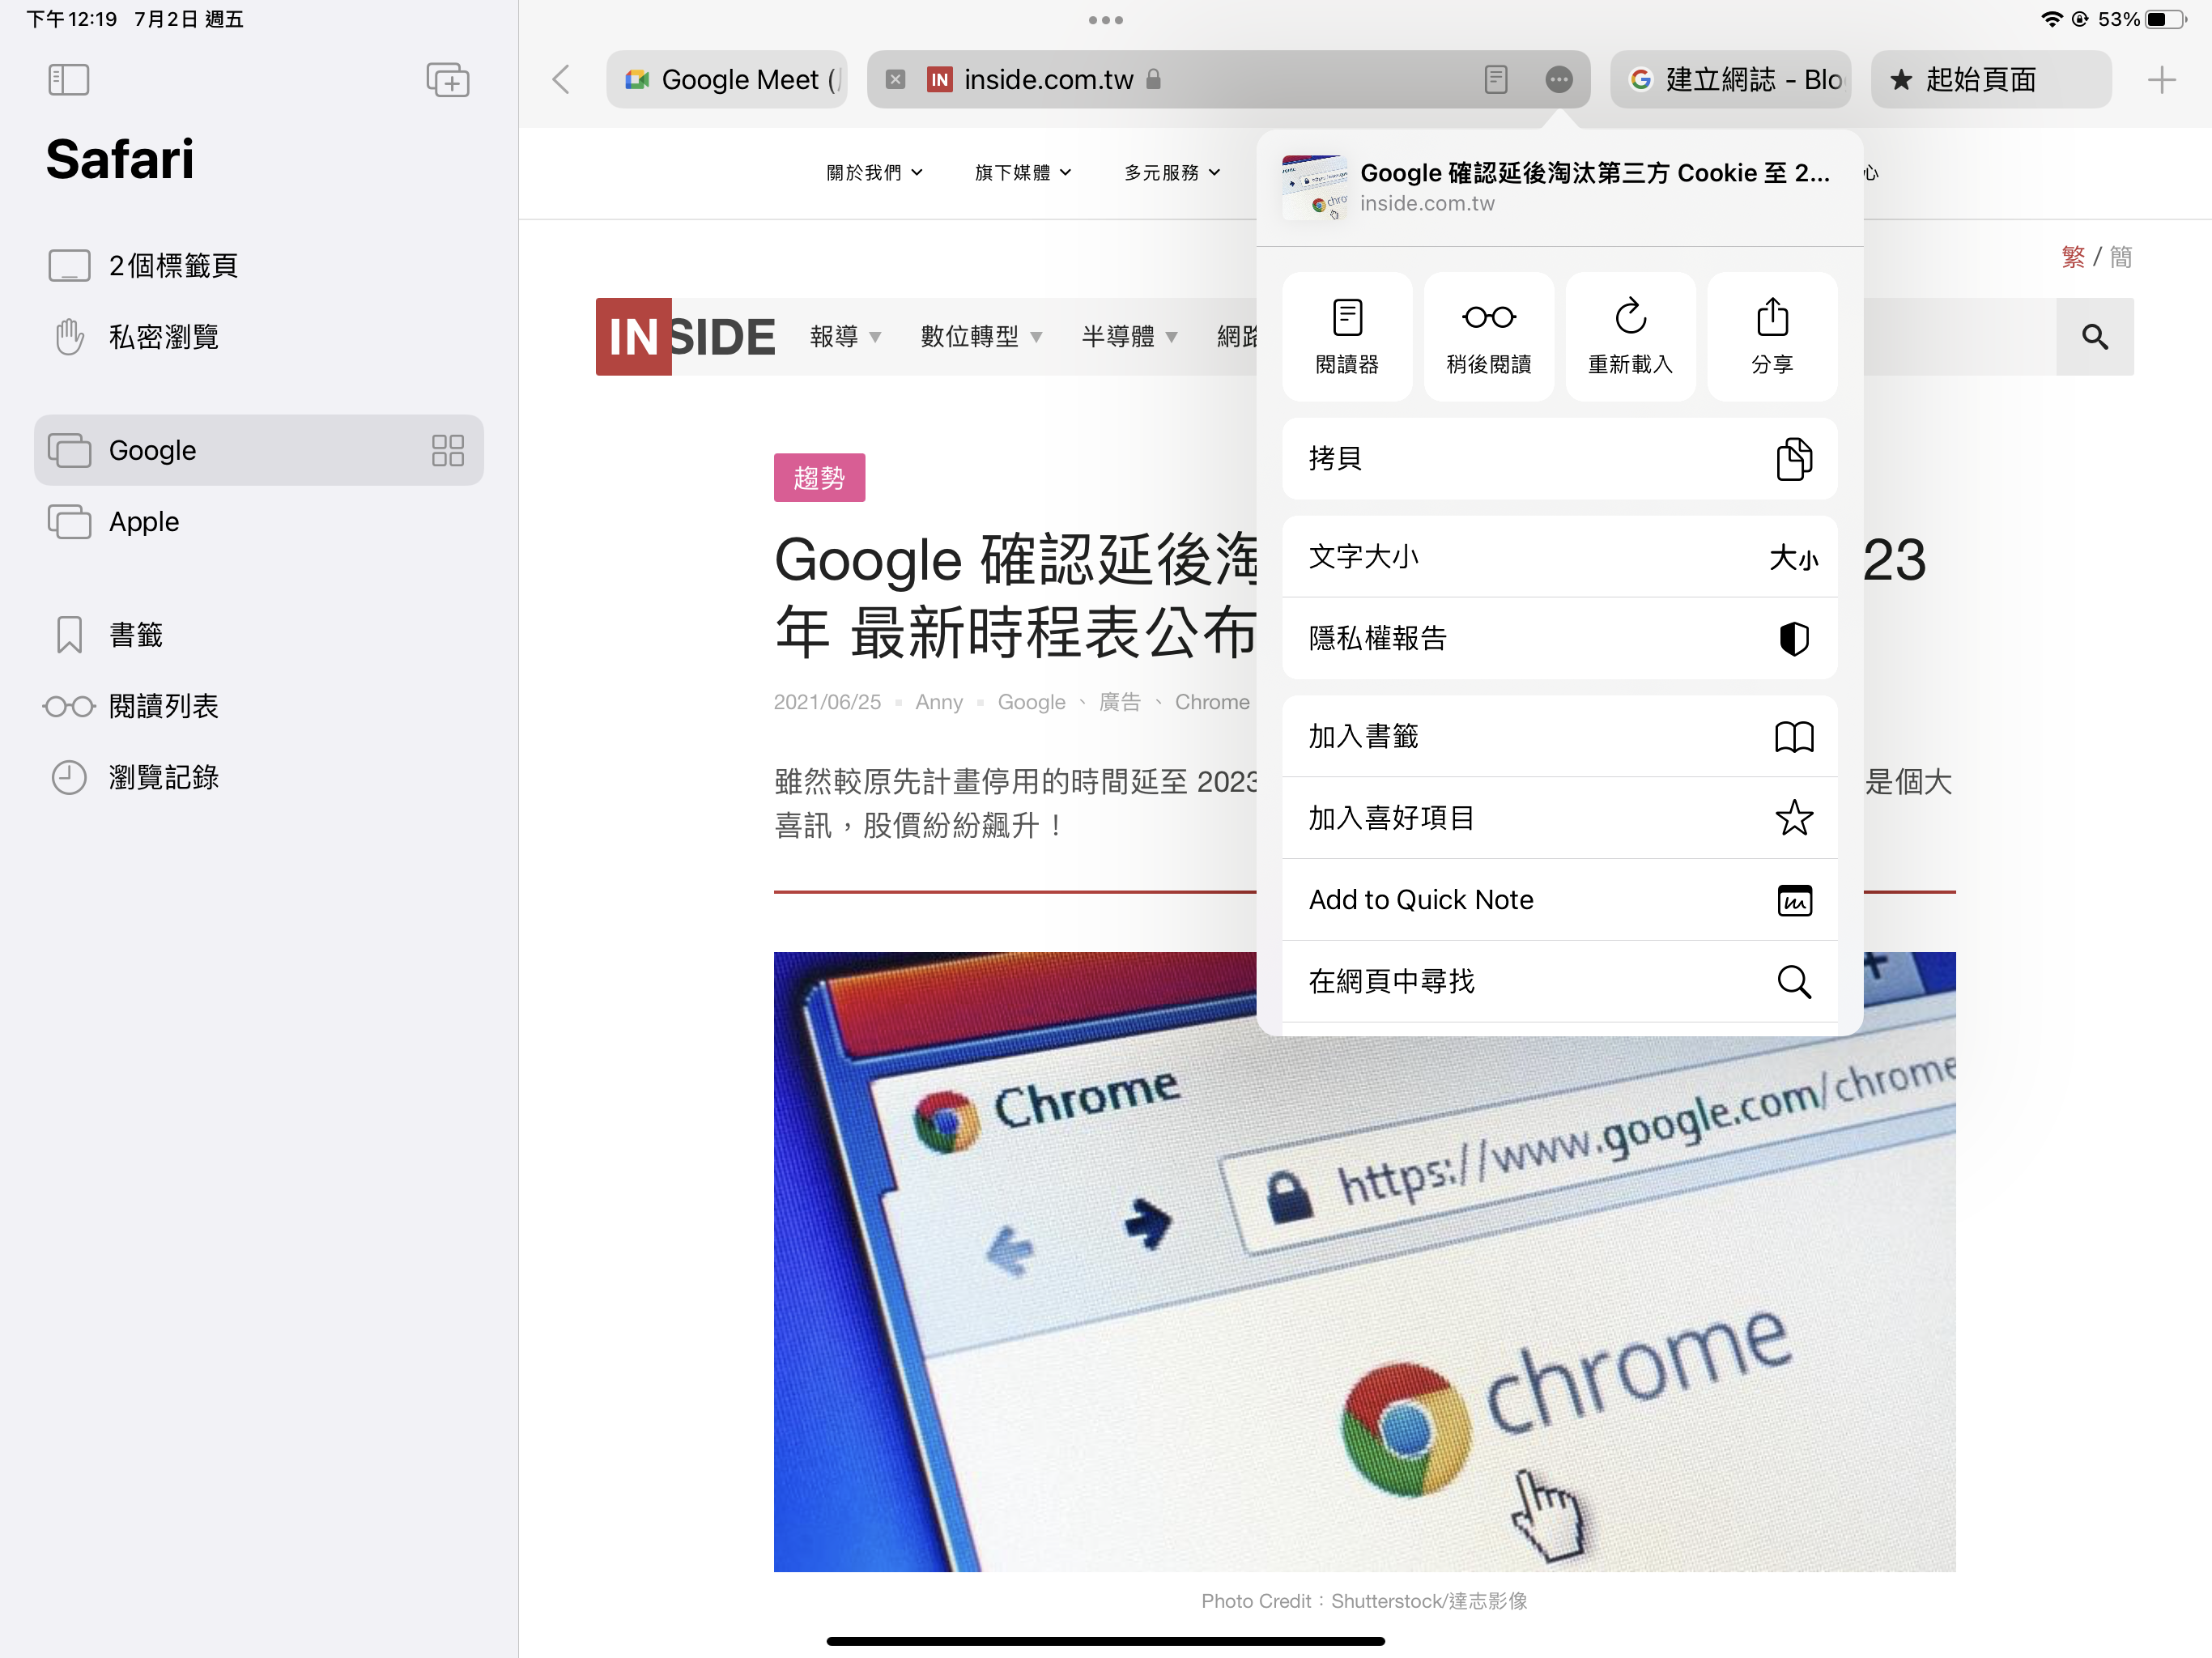
Task: Click the 趨勢 category tag
Action: click(x=819, y=478)
